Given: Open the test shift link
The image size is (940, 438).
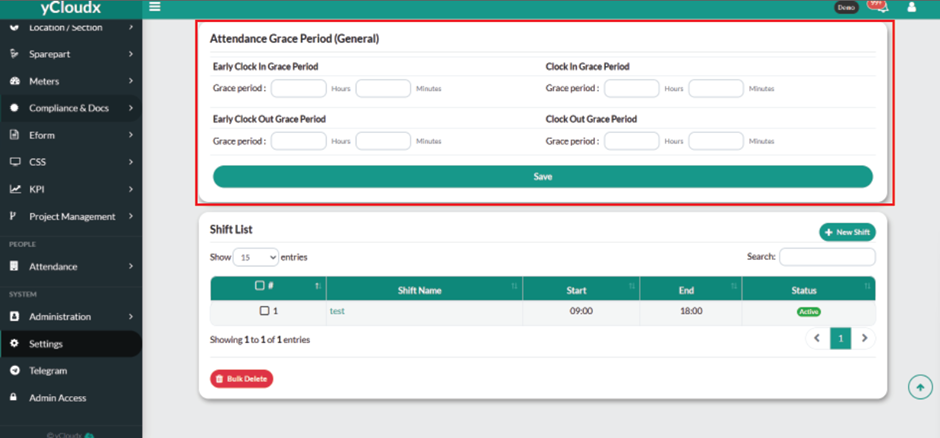Looking at the screenshot, I should (337, 311).
